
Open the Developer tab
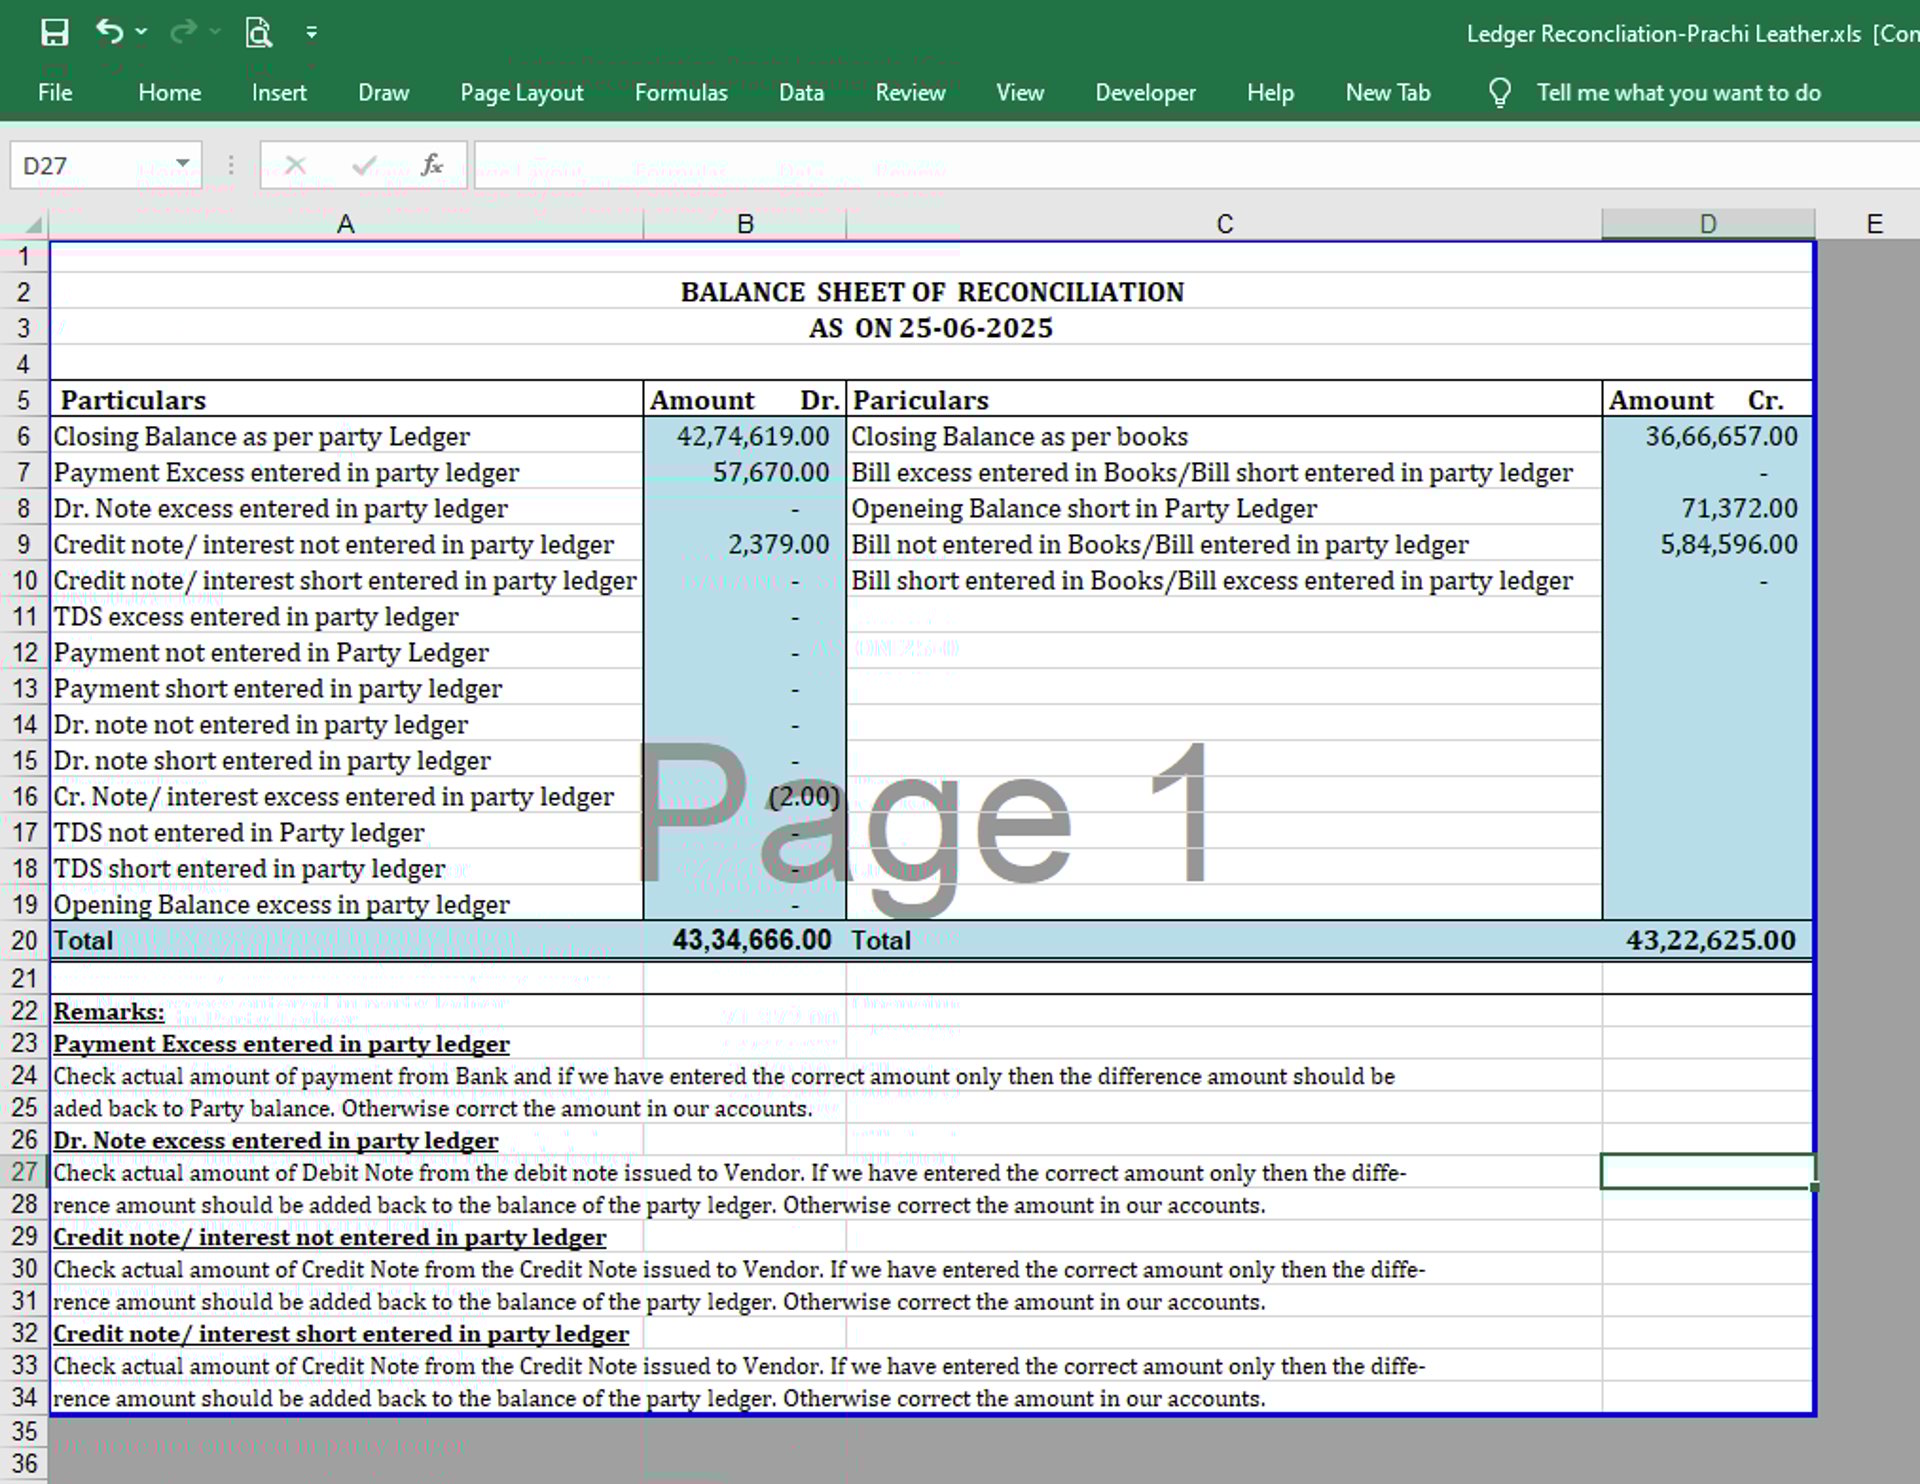[x=1145, y=93]
